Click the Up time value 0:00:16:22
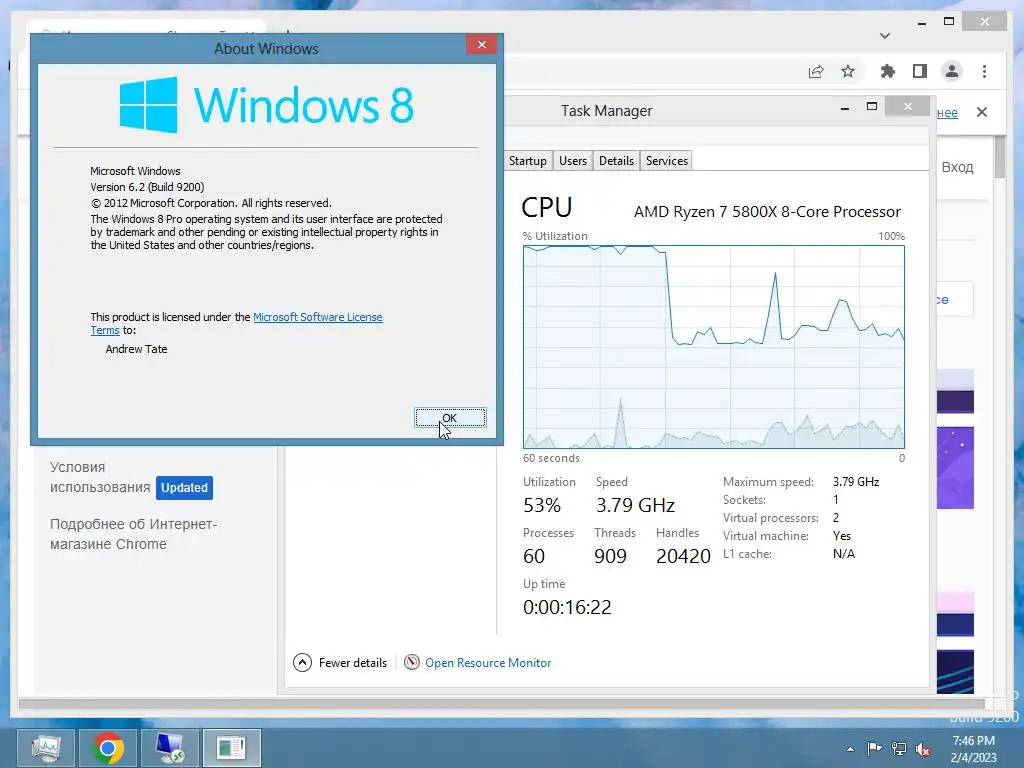The width and height of the screenshot is (1024, 768). [567, 607]
